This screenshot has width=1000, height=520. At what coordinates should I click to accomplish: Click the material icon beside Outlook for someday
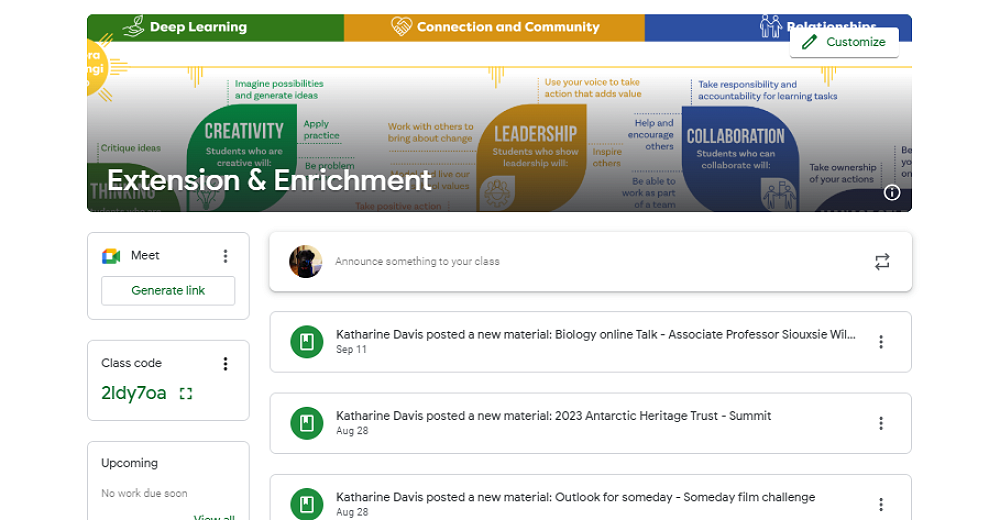[x=307, y=504]
